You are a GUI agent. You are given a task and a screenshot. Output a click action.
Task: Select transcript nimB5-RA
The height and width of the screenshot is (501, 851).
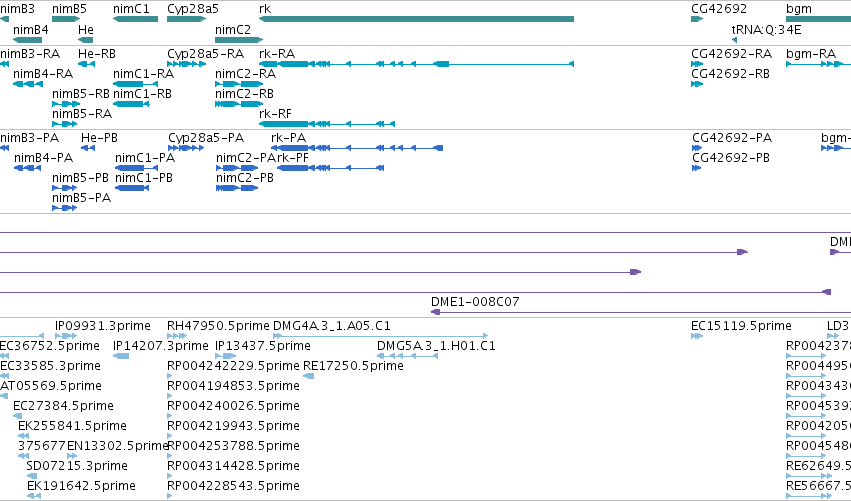[x=82, y=114]
